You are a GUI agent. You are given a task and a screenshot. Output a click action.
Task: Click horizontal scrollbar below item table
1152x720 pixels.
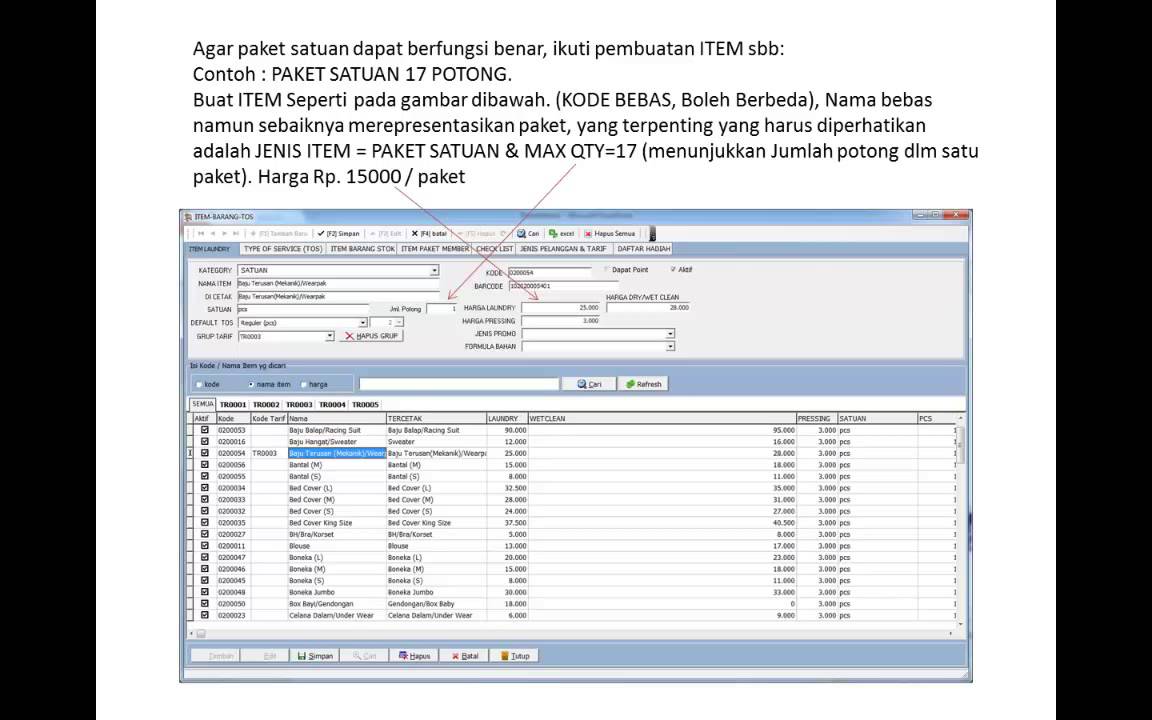573,633
